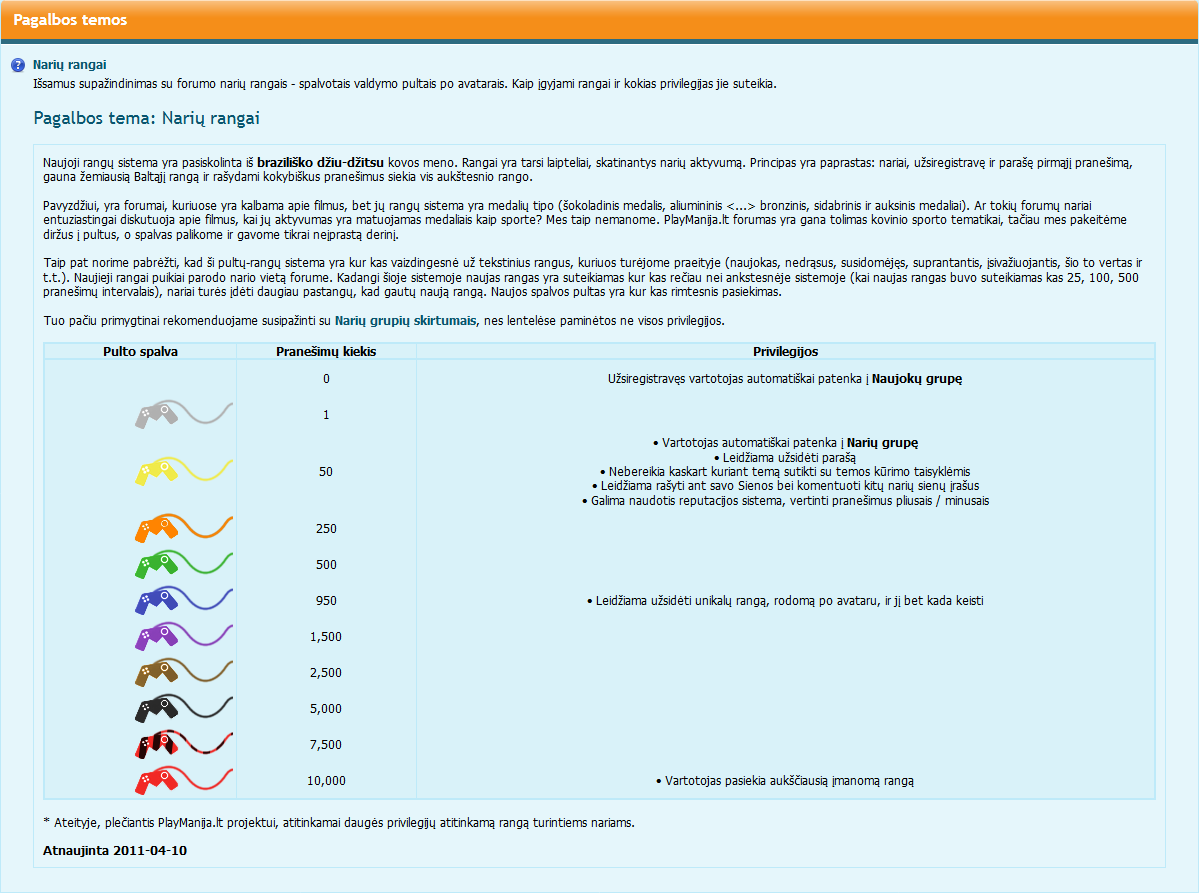Open the Narių grupių skirtumais link

point(405,320)
